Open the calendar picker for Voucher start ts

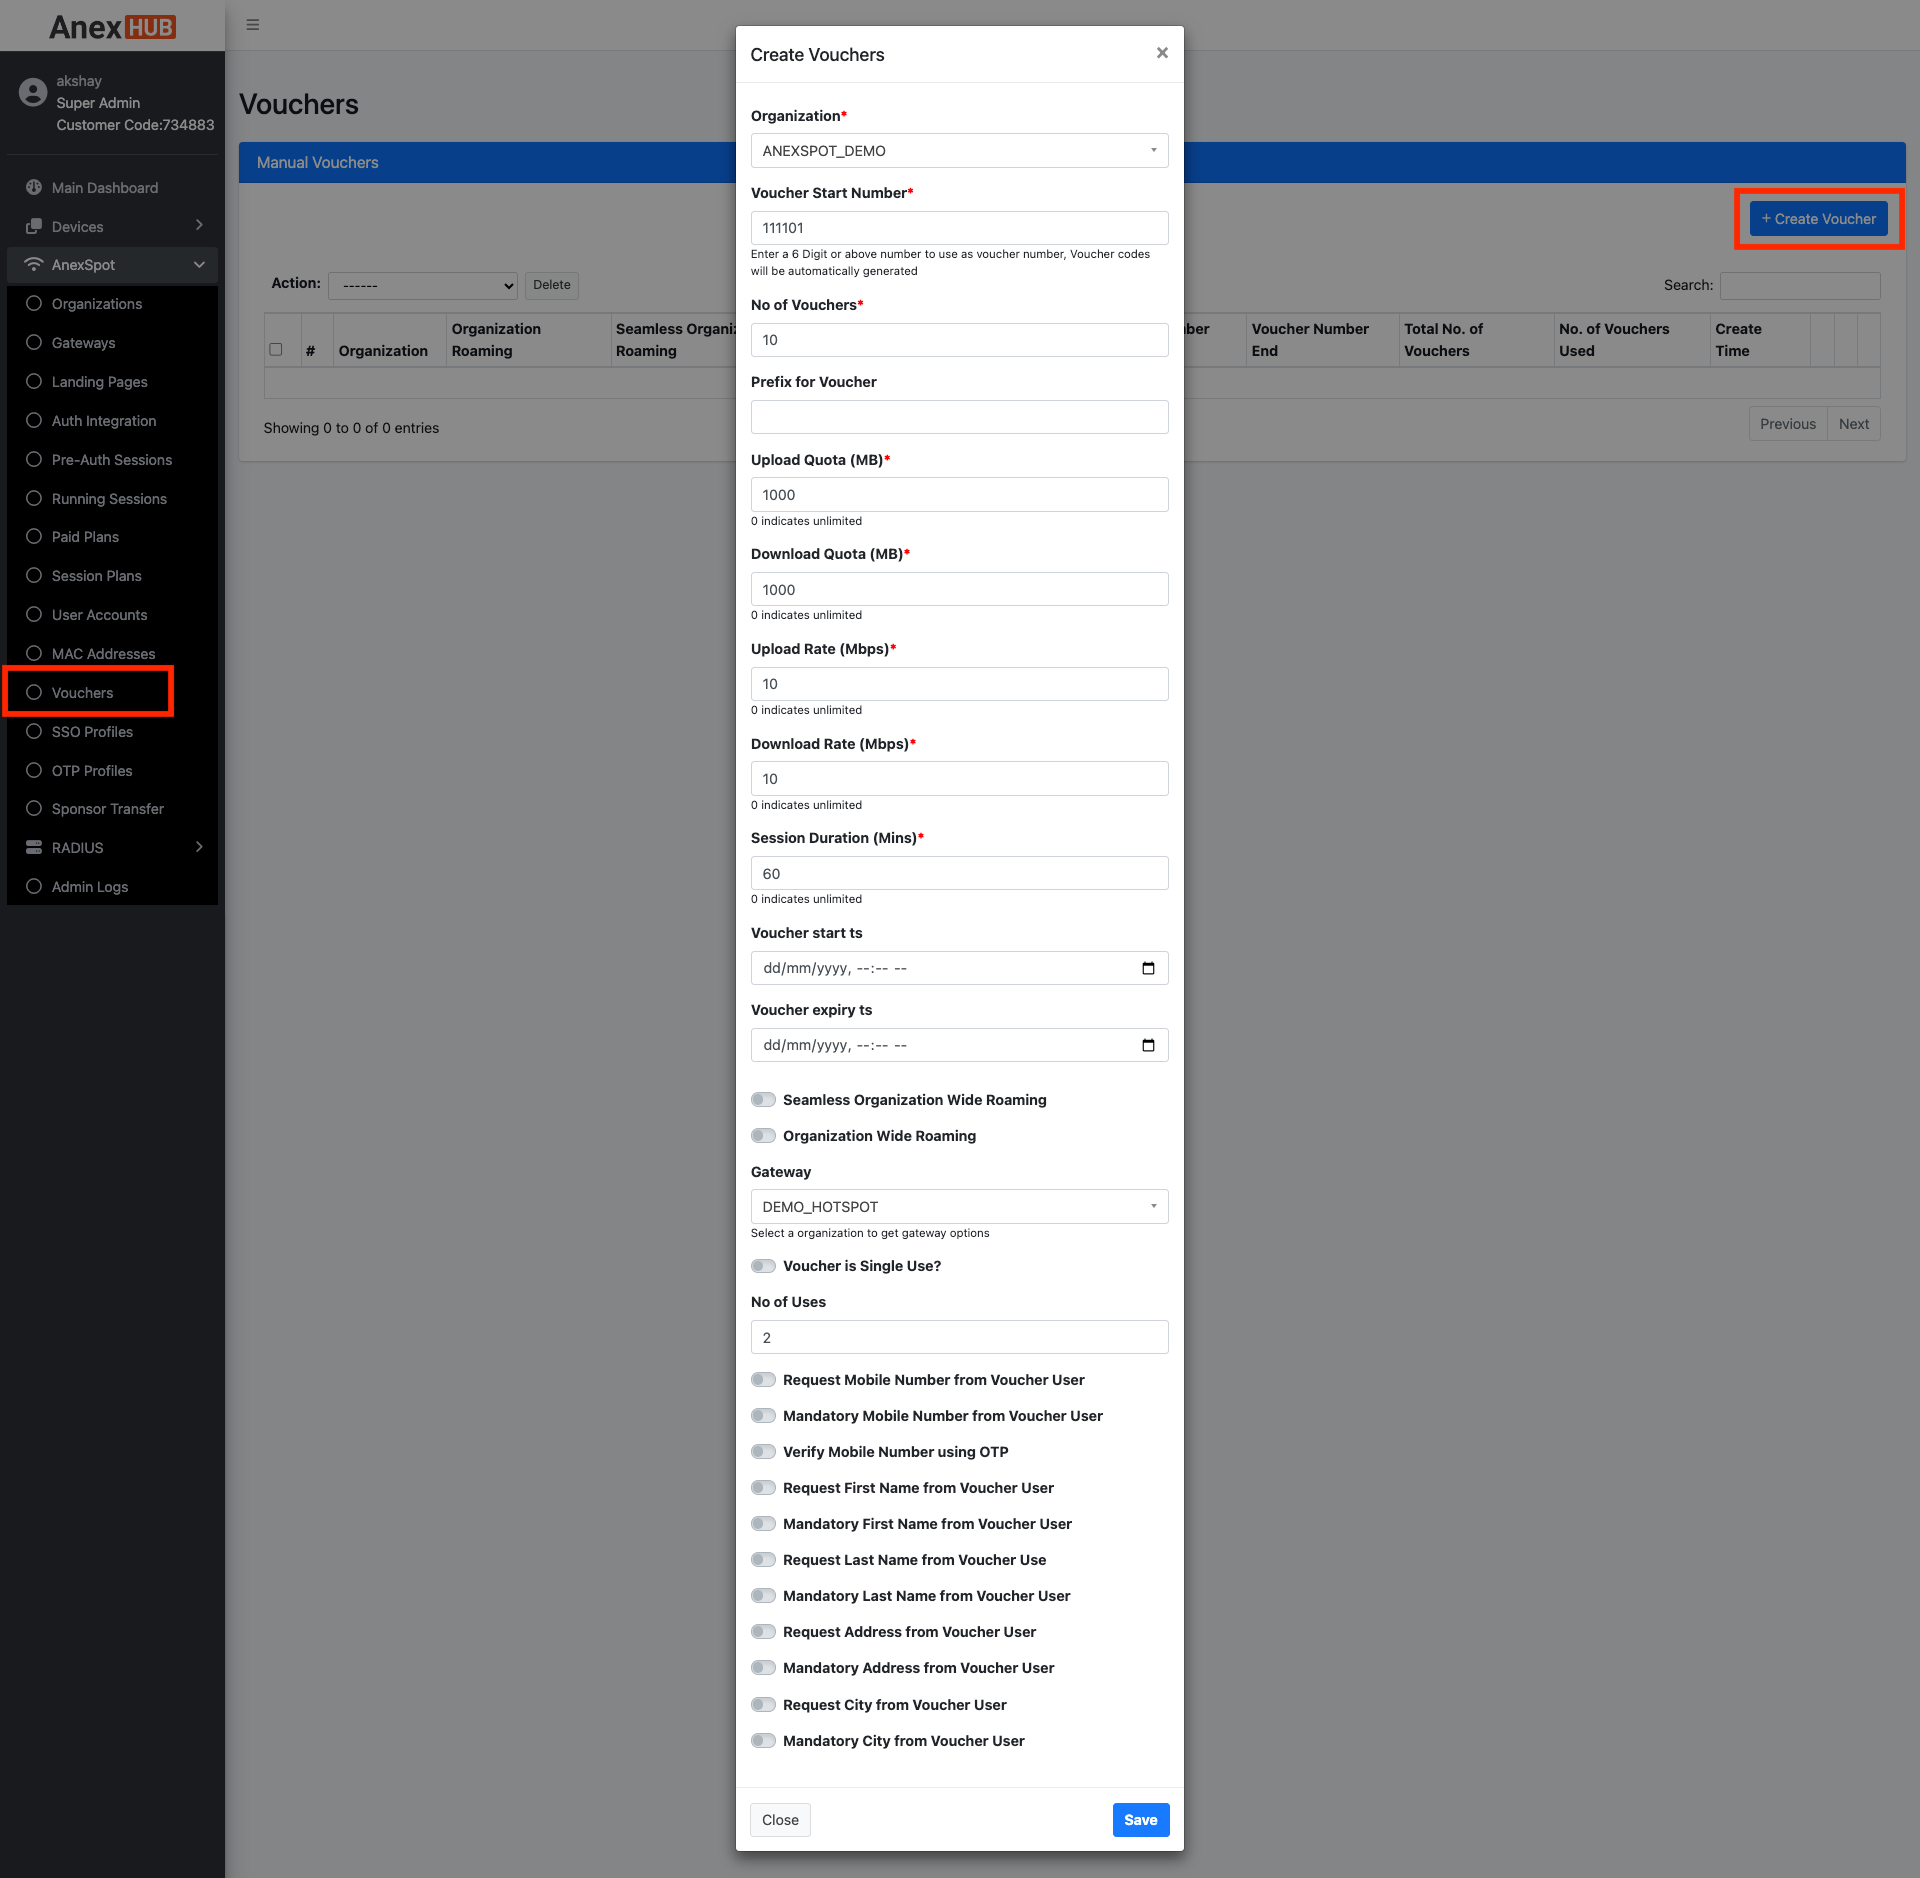click(x=1148, y=968)
